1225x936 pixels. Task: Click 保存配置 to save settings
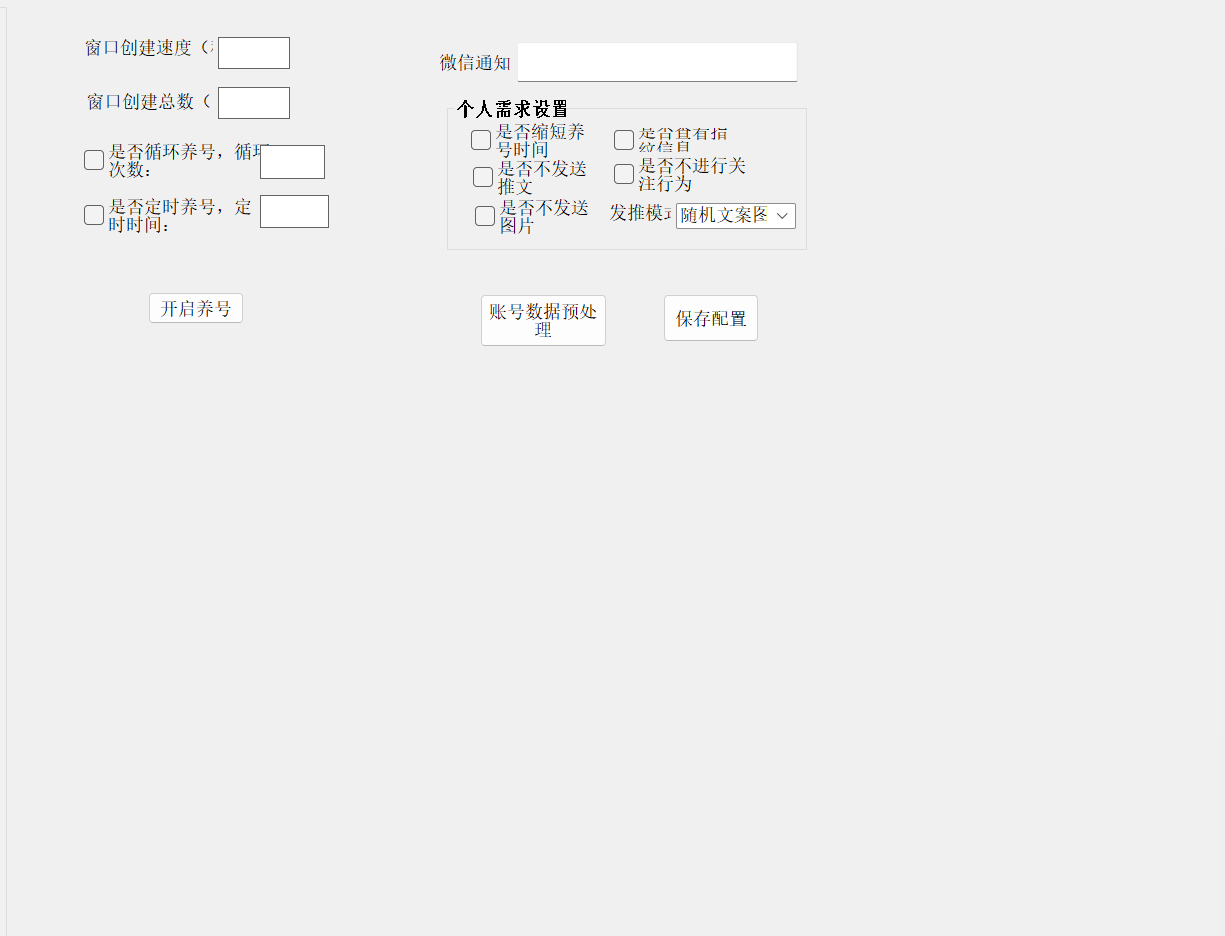[711, 318]
